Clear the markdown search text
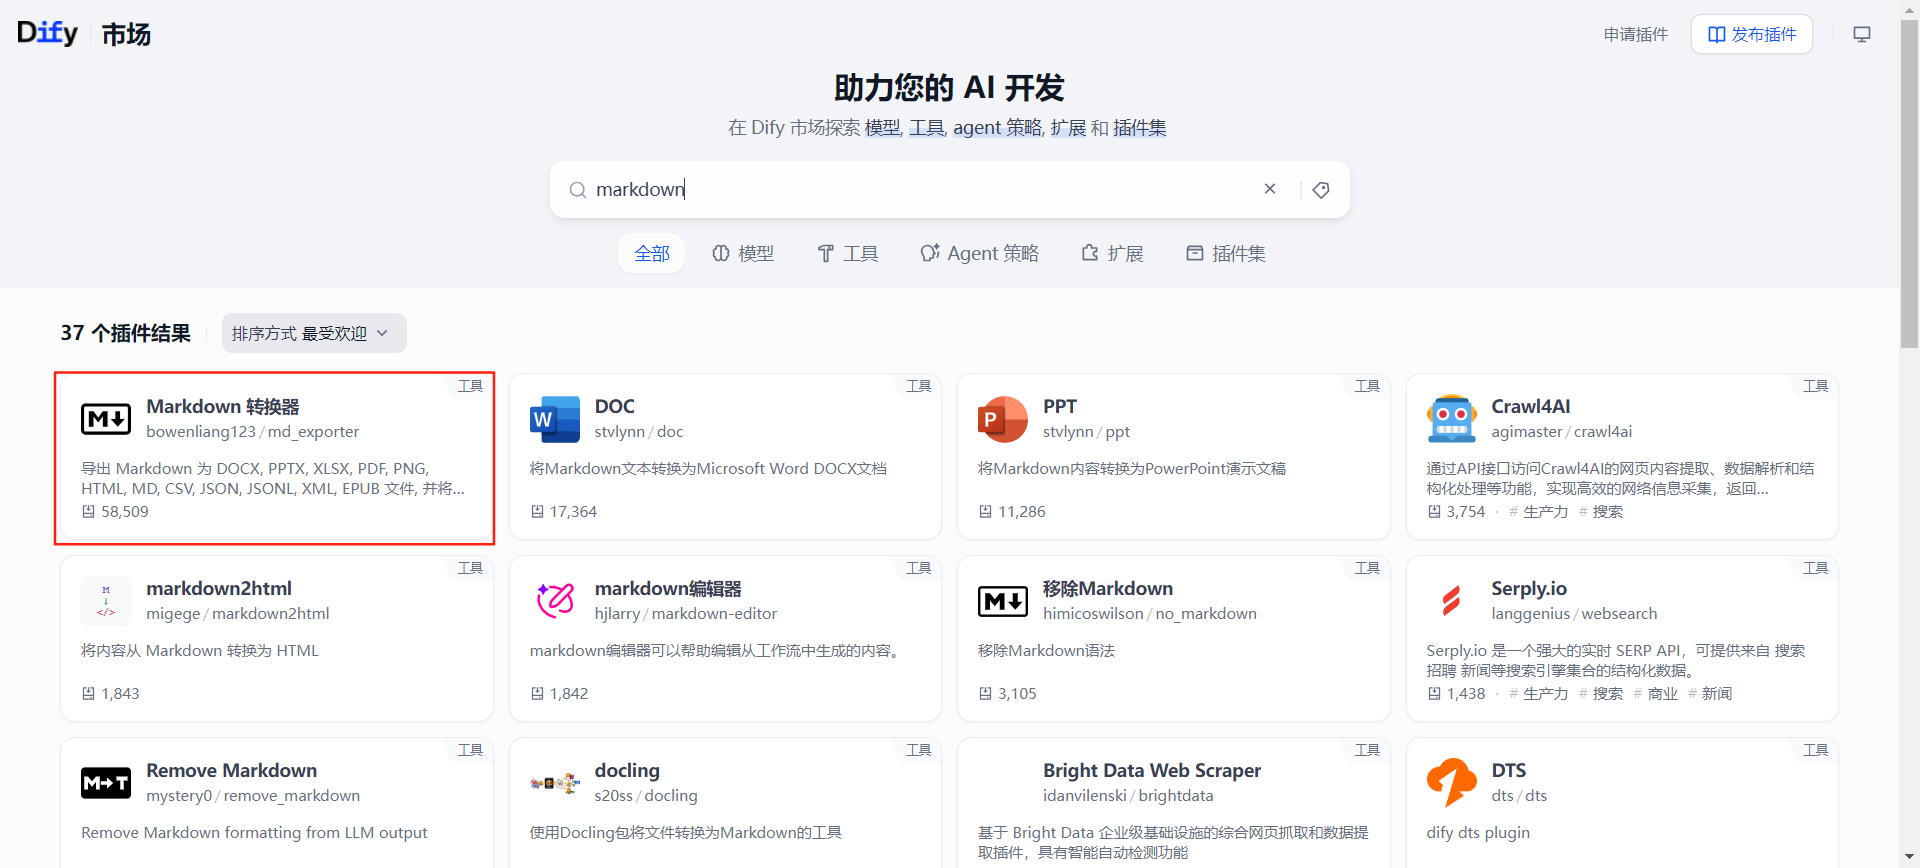 pos(1270,189)
